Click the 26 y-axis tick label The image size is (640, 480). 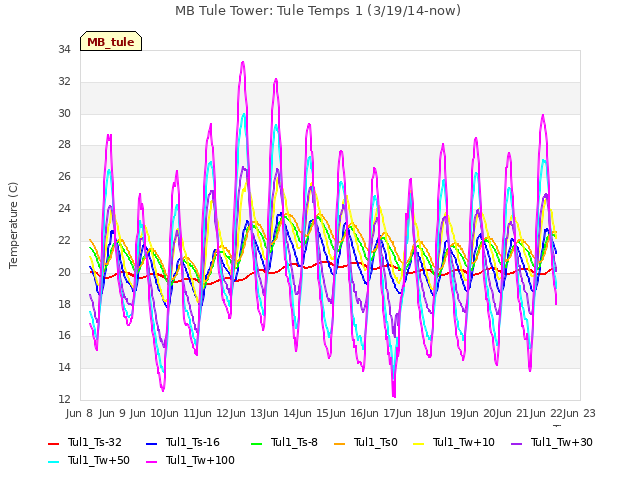(64, 176)
